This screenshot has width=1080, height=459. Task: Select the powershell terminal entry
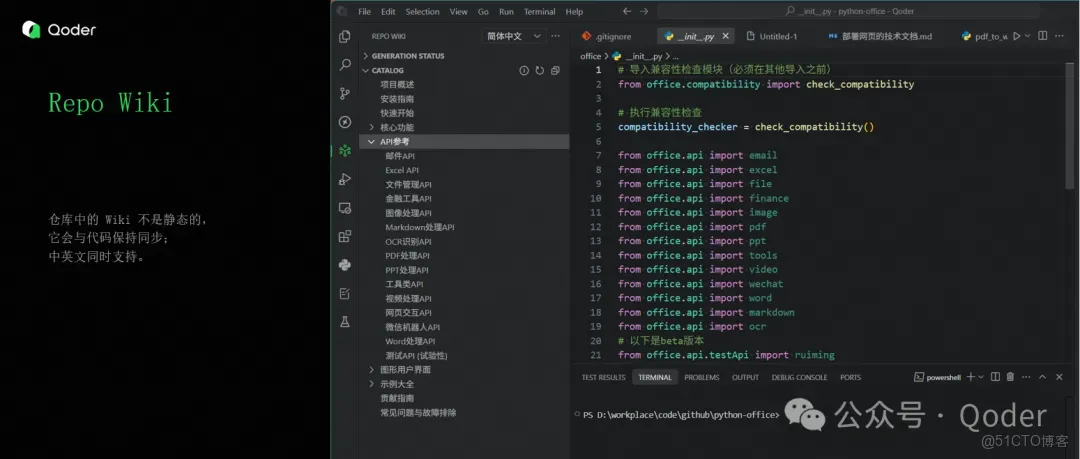coord(937,377)
